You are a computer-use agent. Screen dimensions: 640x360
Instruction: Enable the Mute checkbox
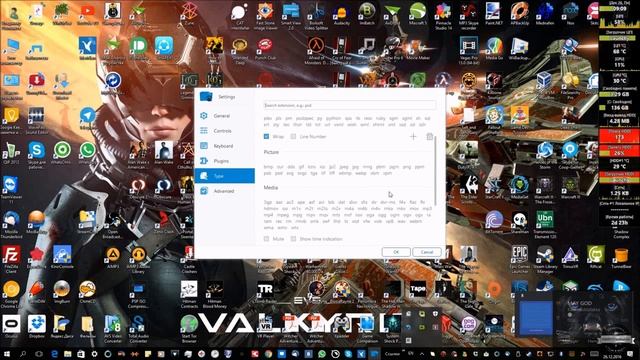[x=267, y=239]
